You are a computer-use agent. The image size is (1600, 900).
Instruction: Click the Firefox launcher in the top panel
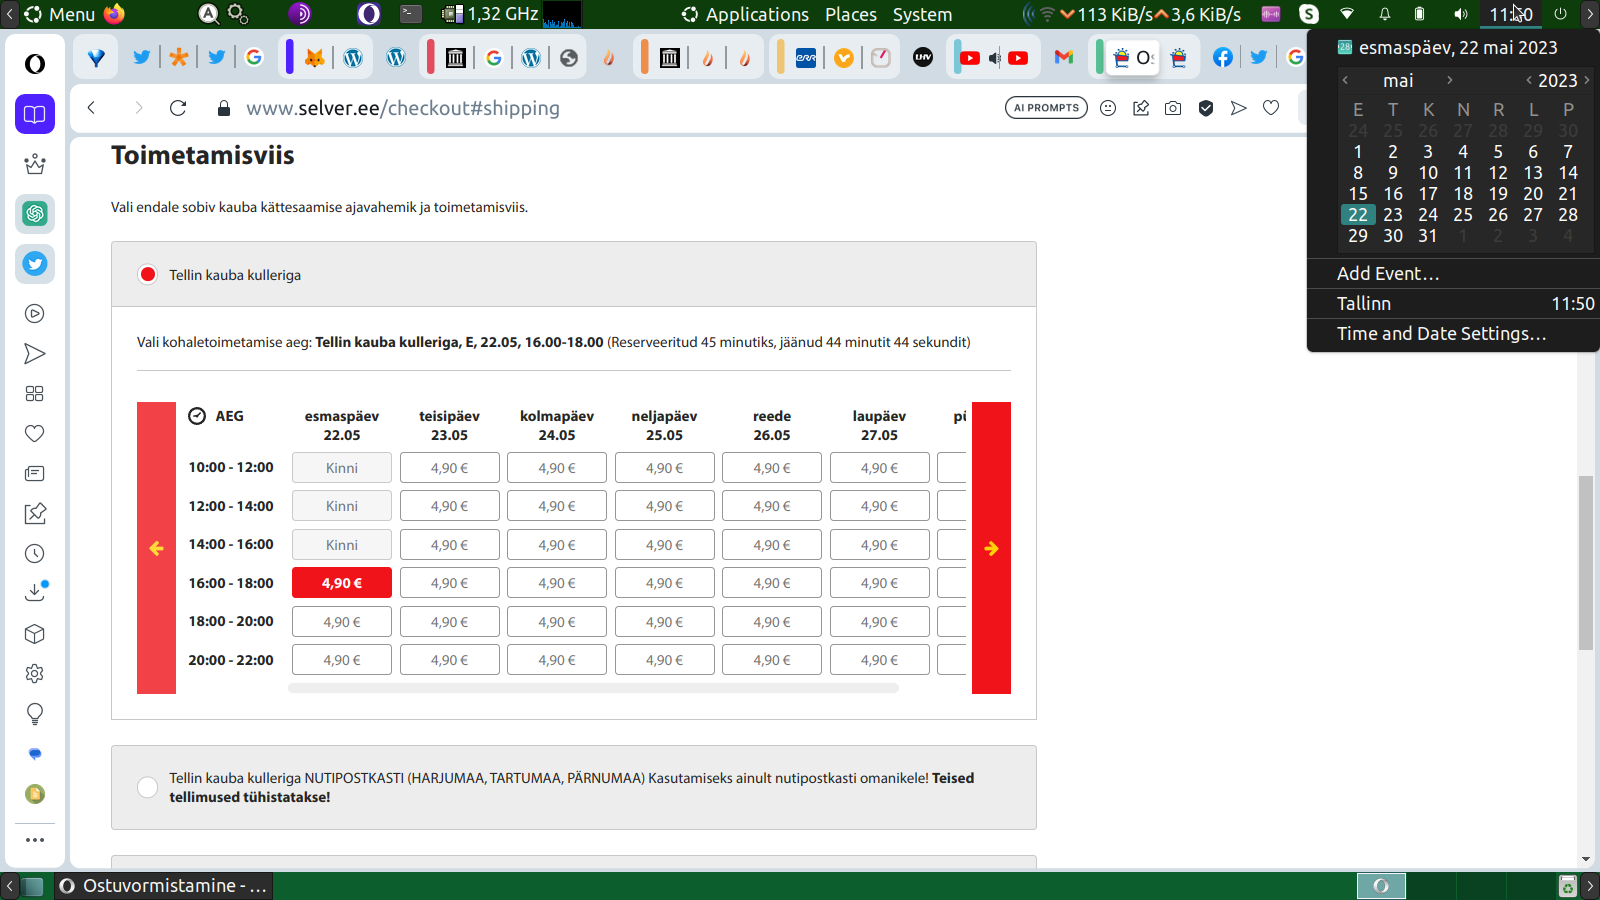(x=115, y=14)
